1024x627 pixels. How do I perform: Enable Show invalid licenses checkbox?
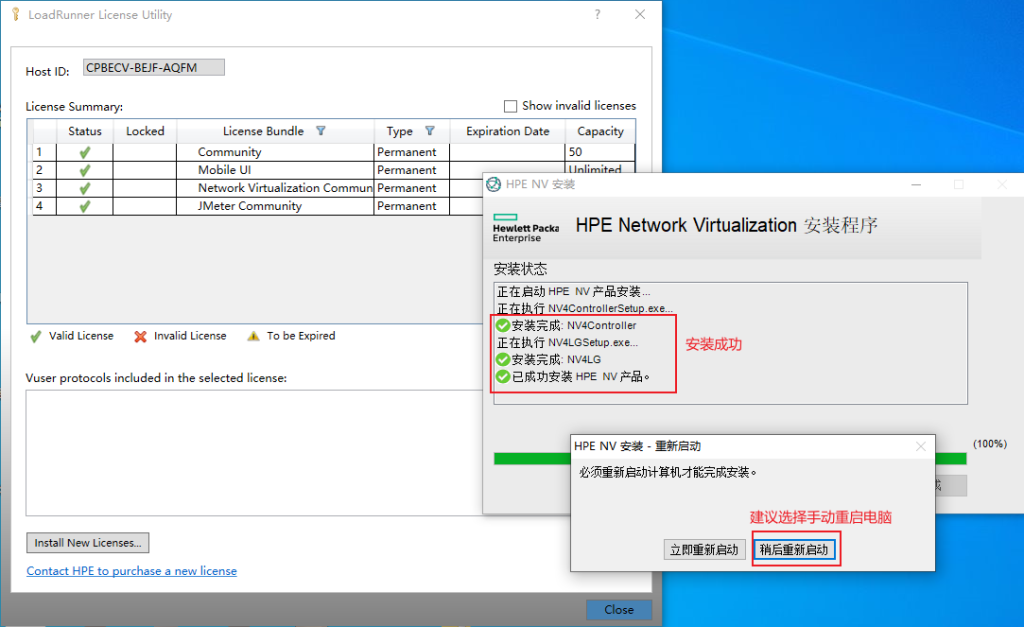tap(511, 106)
